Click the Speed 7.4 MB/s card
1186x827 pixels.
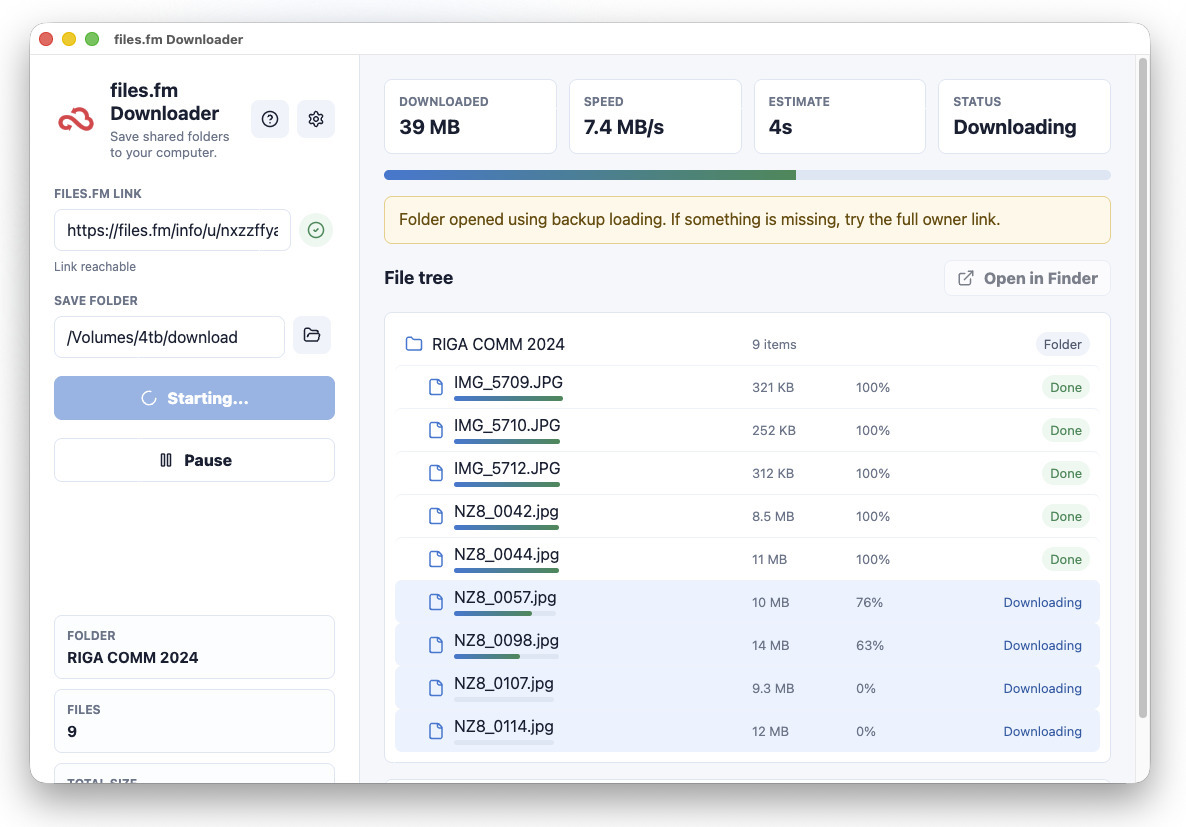pos(655,117)
